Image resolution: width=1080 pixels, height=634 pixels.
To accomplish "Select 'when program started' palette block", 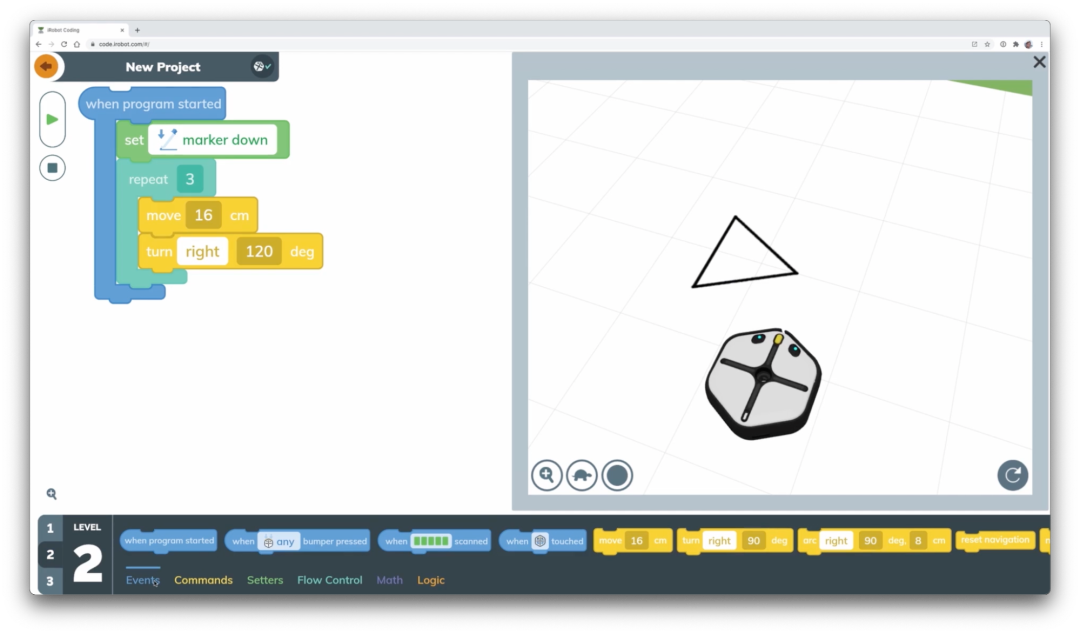I will click(169, 540).
